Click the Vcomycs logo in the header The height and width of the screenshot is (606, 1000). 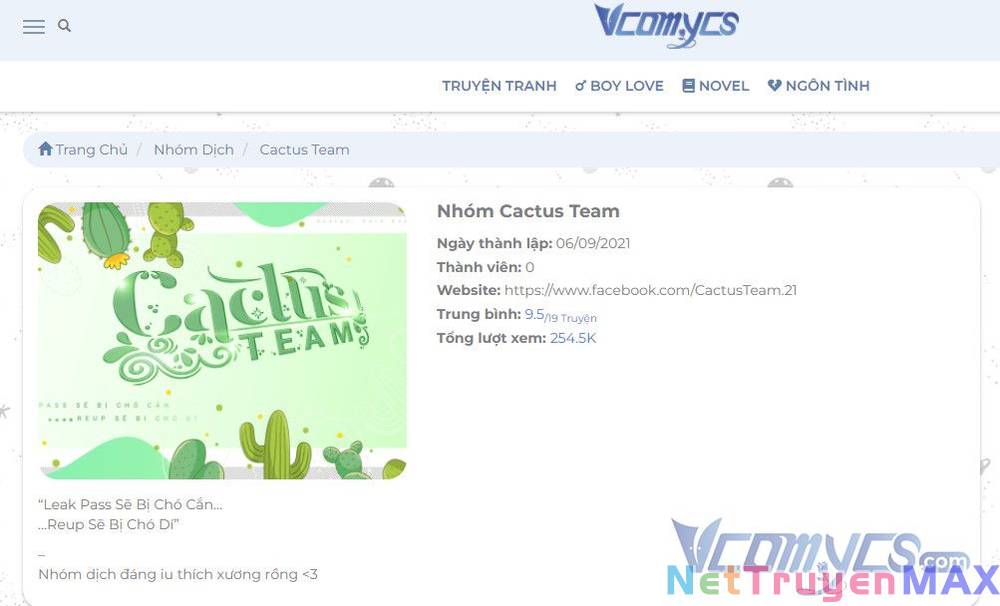(665, 25)
